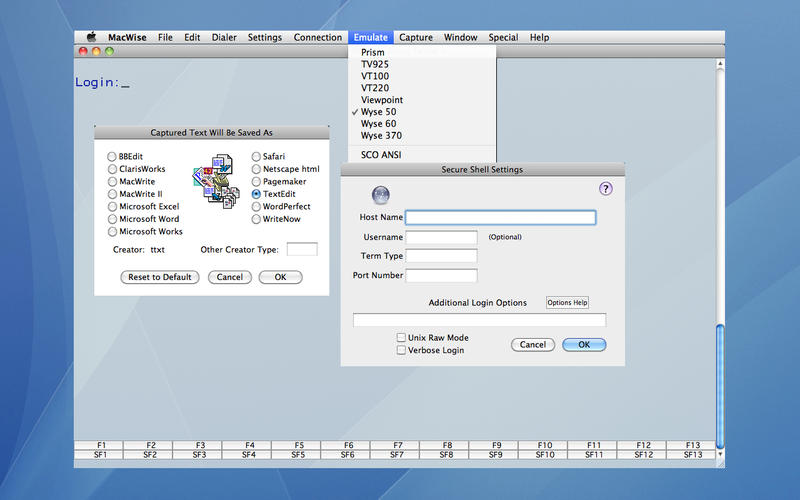Click the help question mark in Secure Shell Settings

point(606,189)
